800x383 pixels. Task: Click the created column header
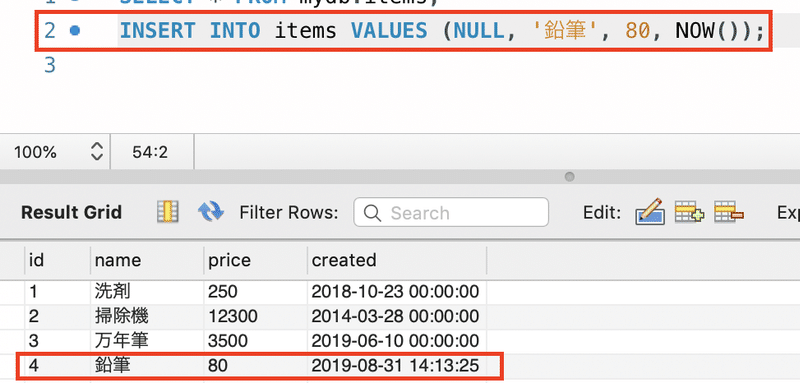397,260
